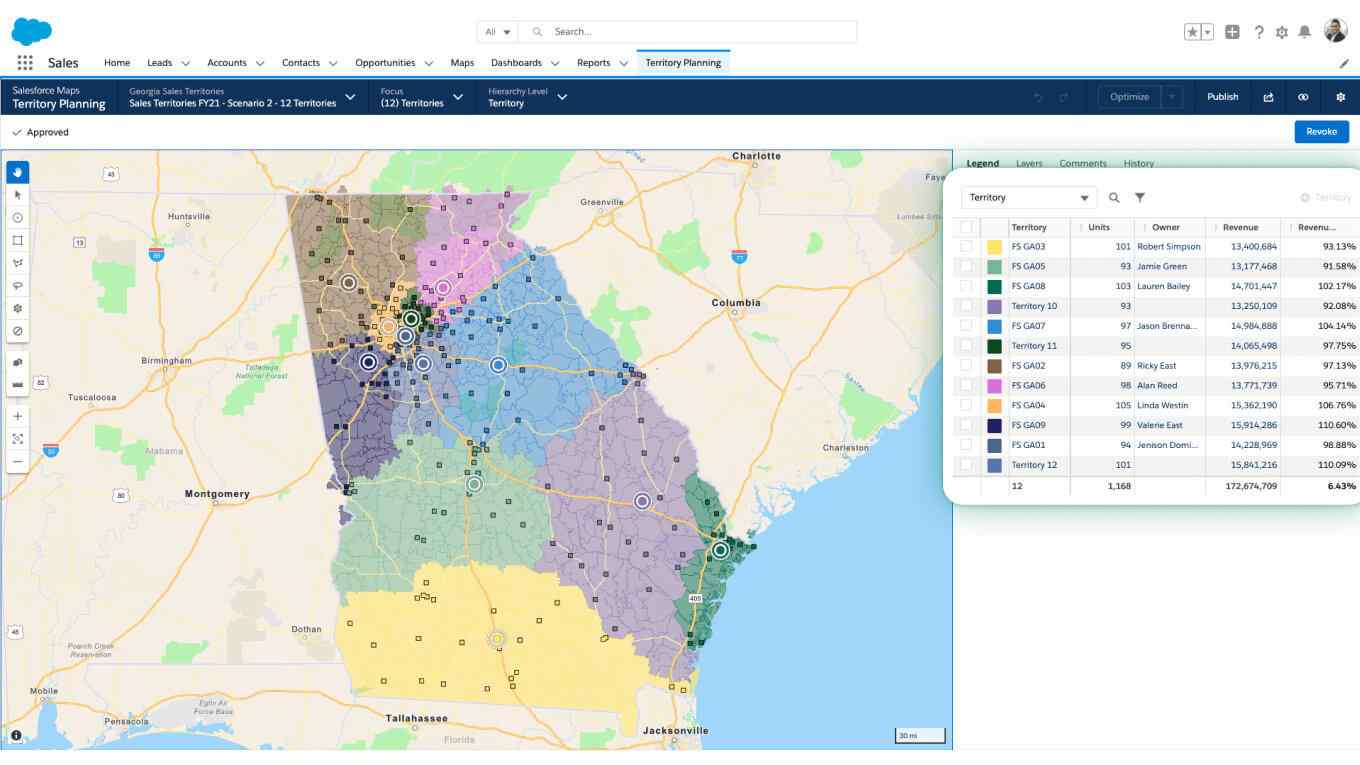This screenshot has height=765, width=1360.
Task: Sort by the Owner column header
Action: (1166, 227)
